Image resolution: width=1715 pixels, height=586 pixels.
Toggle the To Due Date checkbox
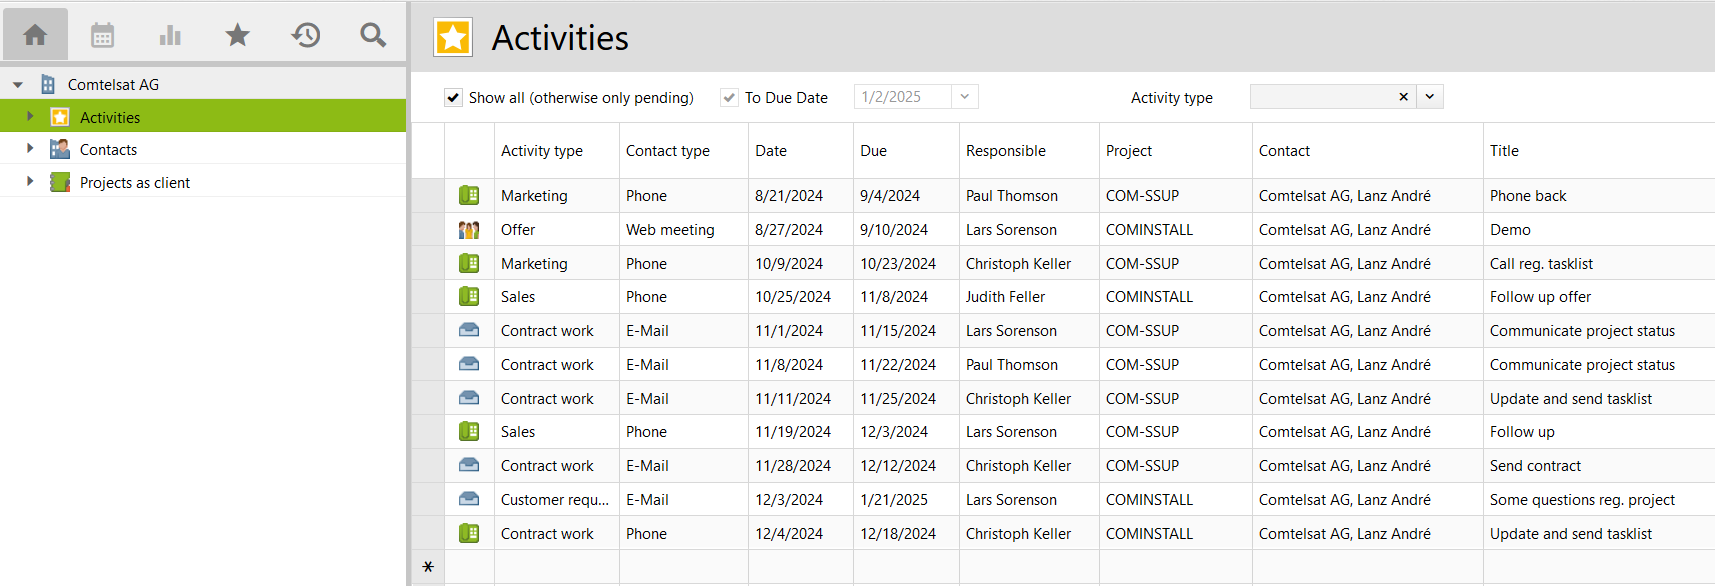[730, 98]
